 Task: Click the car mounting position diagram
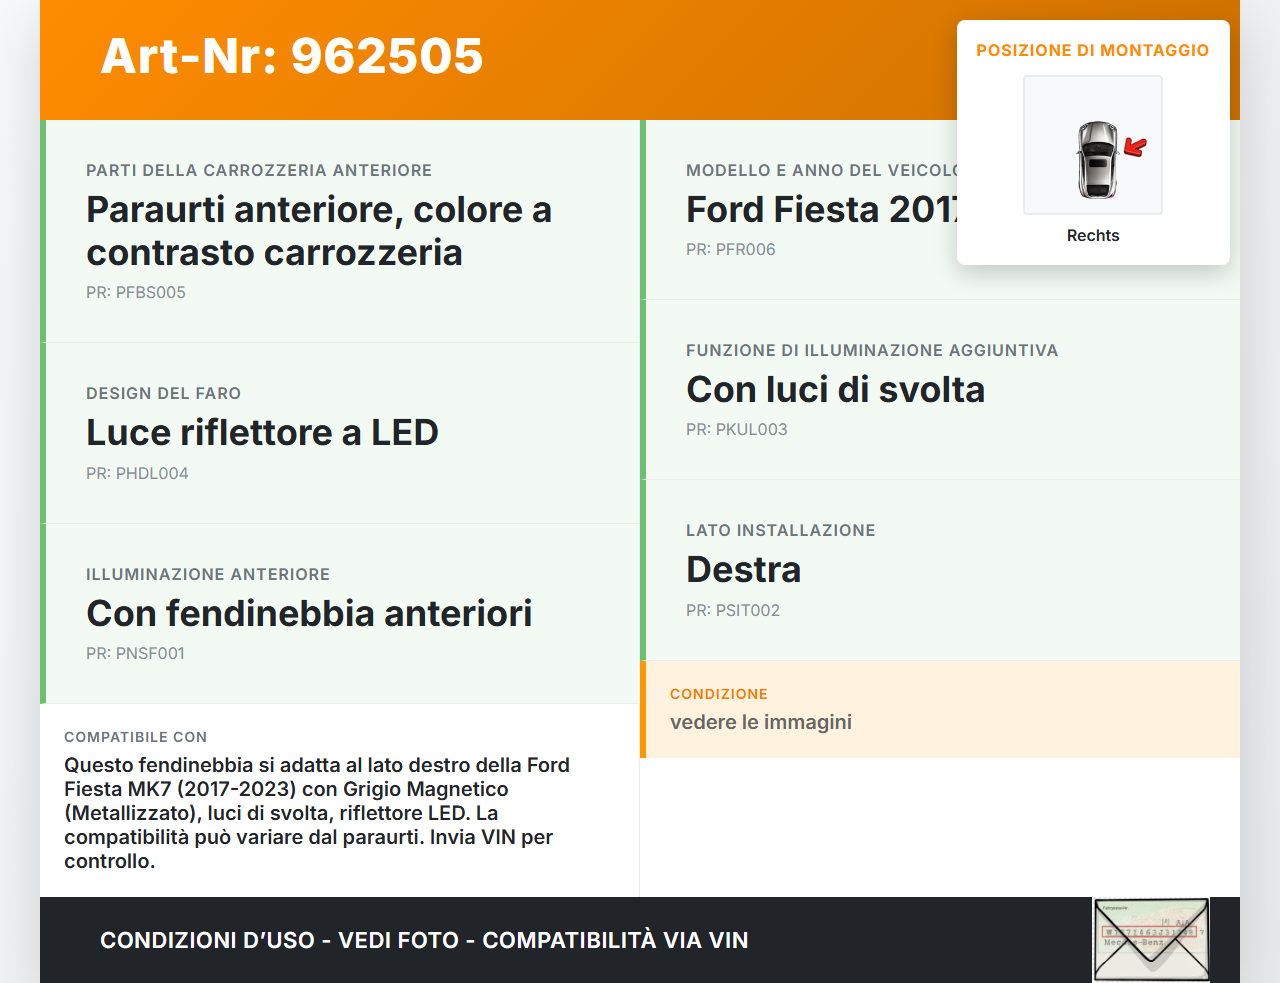(1092, 145)
